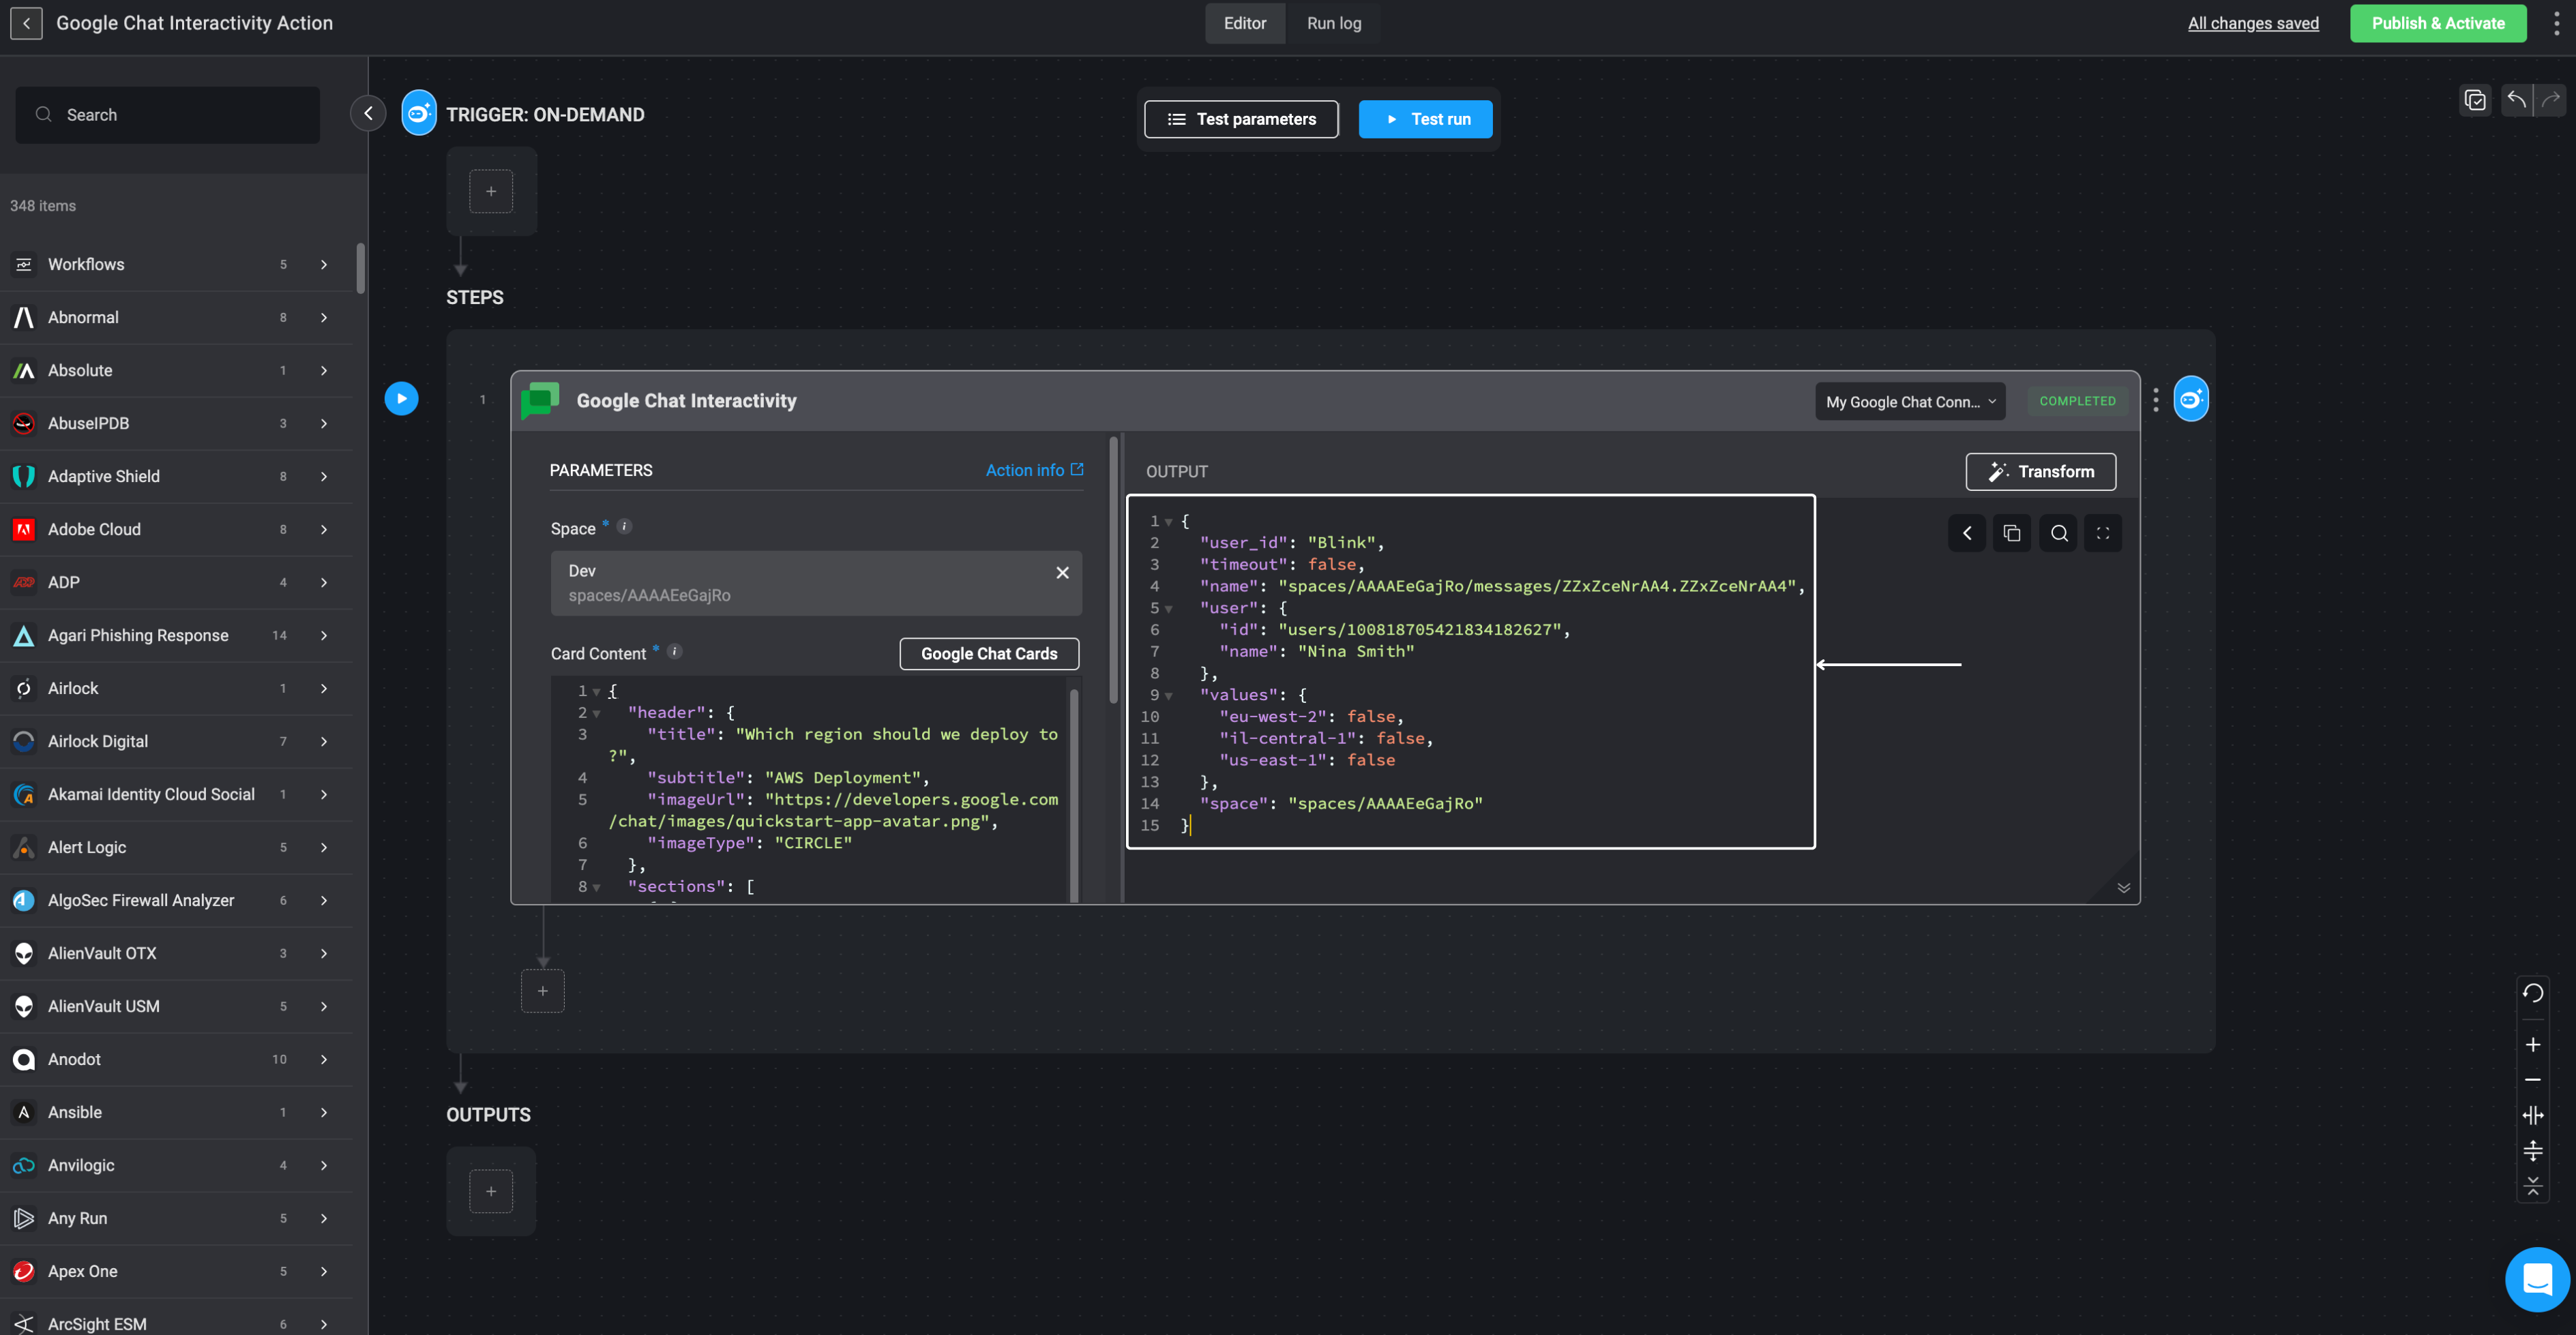
Task: Click the Transform button
Action: 2040,471
